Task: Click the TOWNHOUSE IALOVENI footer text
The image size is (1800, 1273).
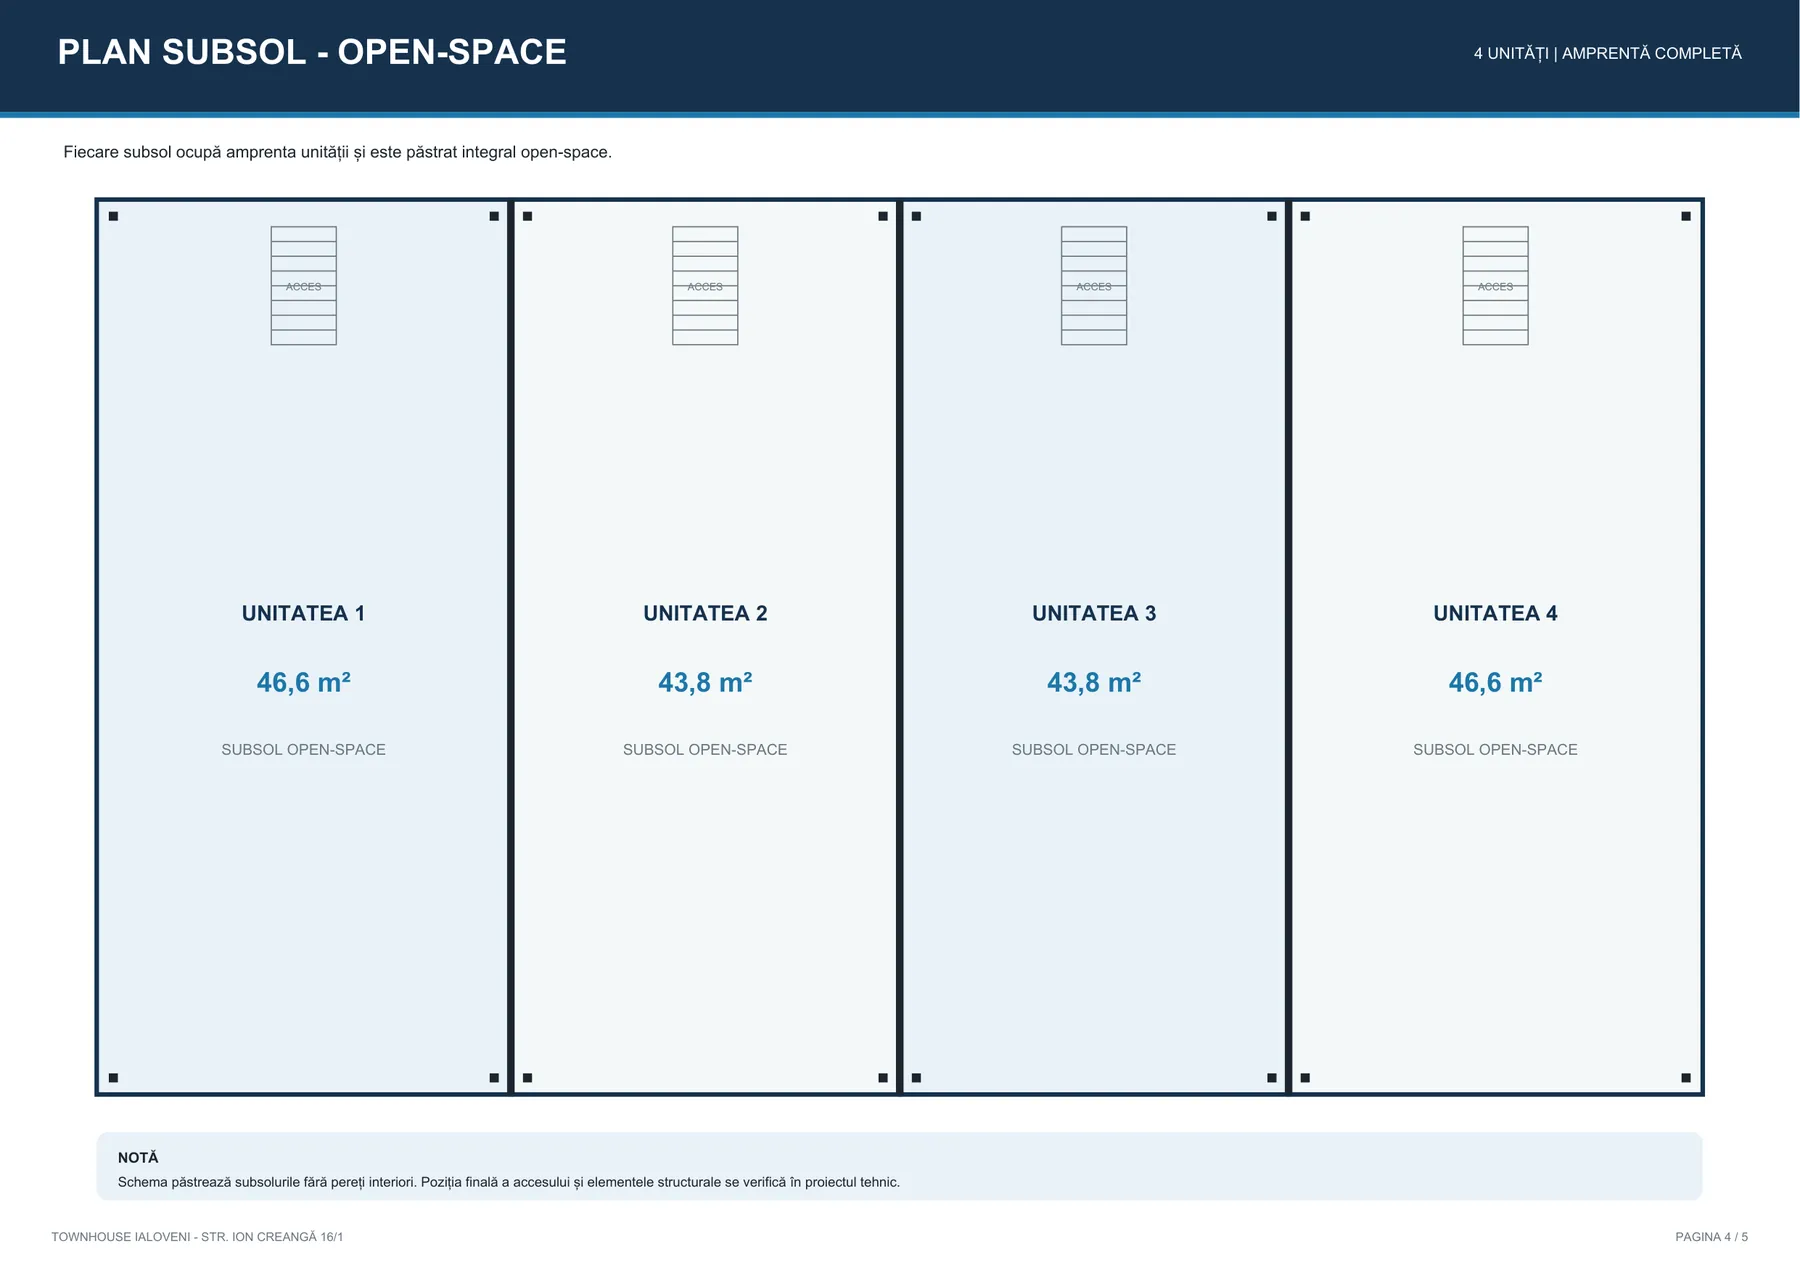Action: (x=197, y=1237)
